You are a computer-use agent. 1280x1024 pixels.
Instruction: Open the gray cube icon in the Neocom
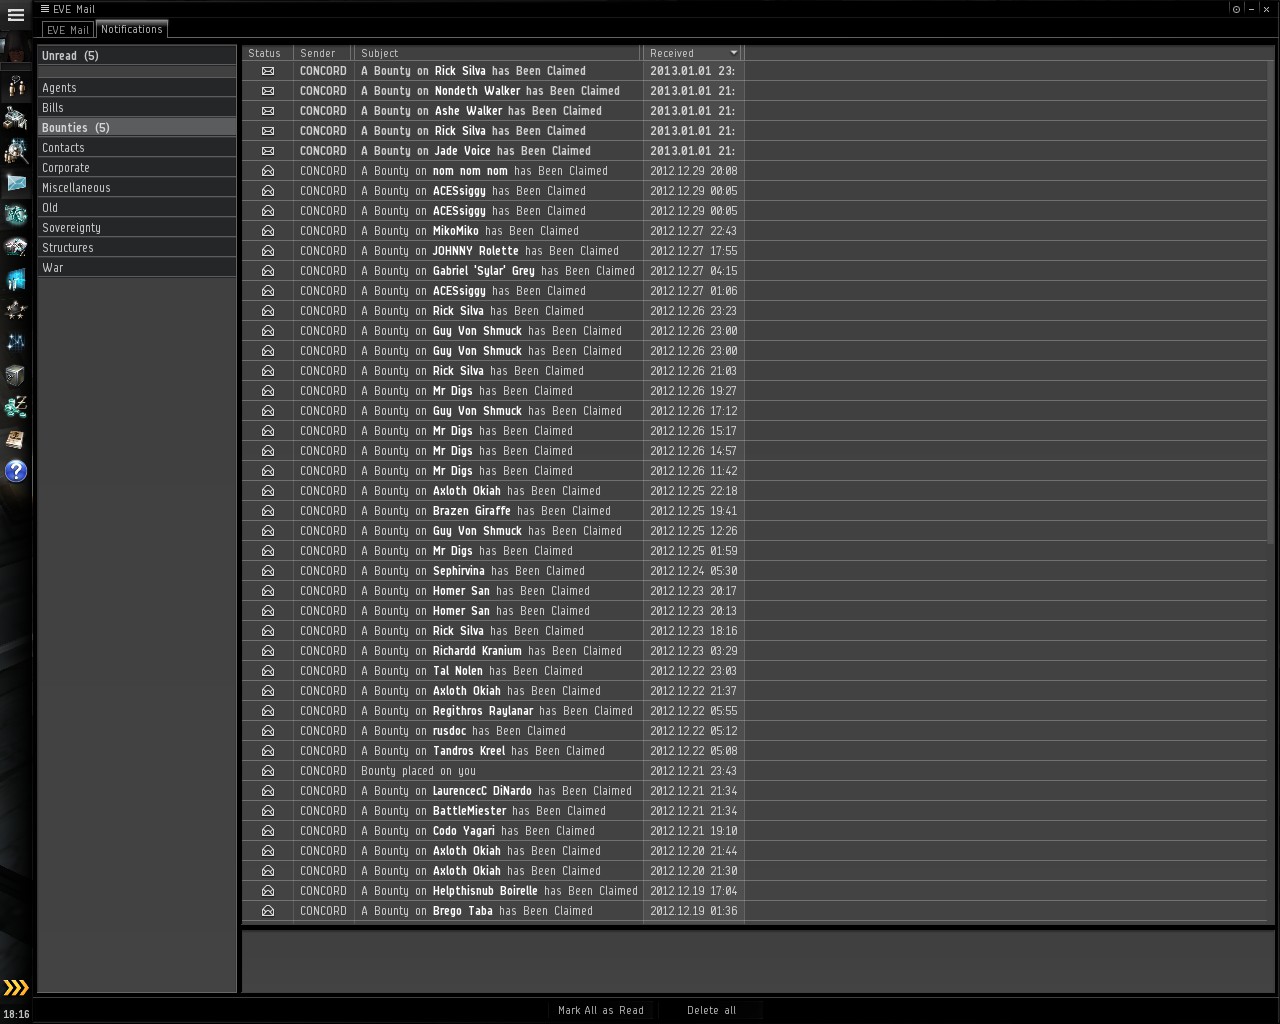[16, 375]
